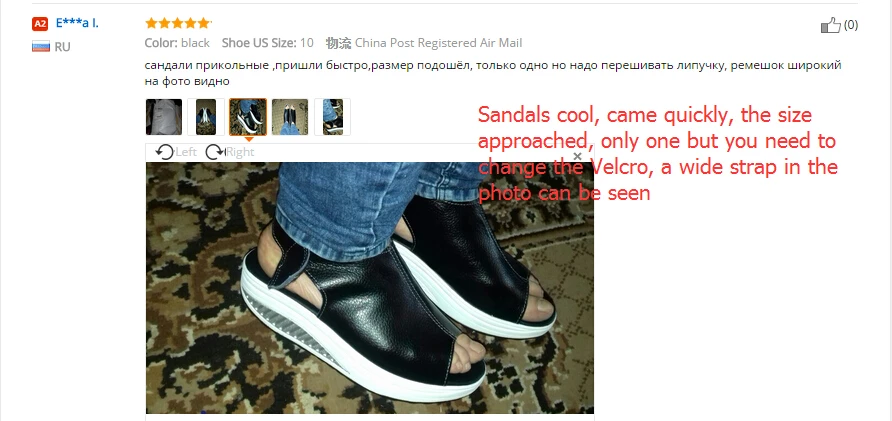Rotate the review photo right

point(229,152)
